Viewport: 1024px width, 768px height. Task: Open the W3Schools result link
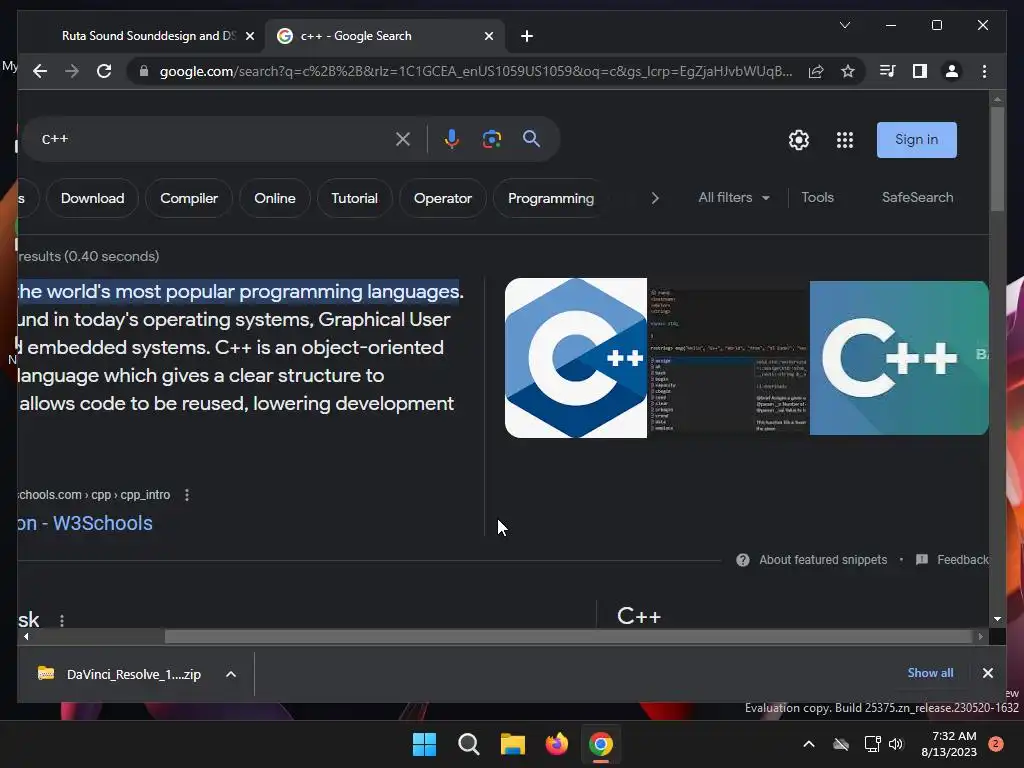86,523
